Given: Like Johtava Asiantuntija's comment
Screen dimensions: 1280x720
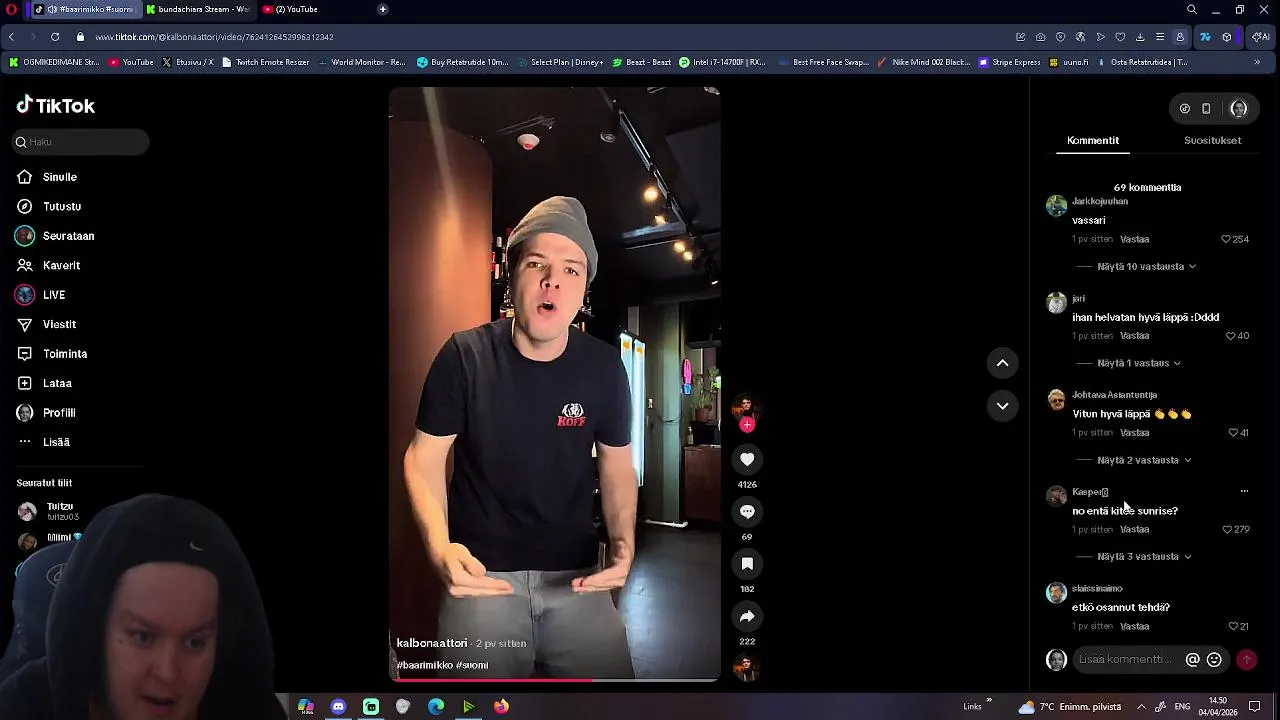Looking at the screenshot, I should pos(1233,433).
